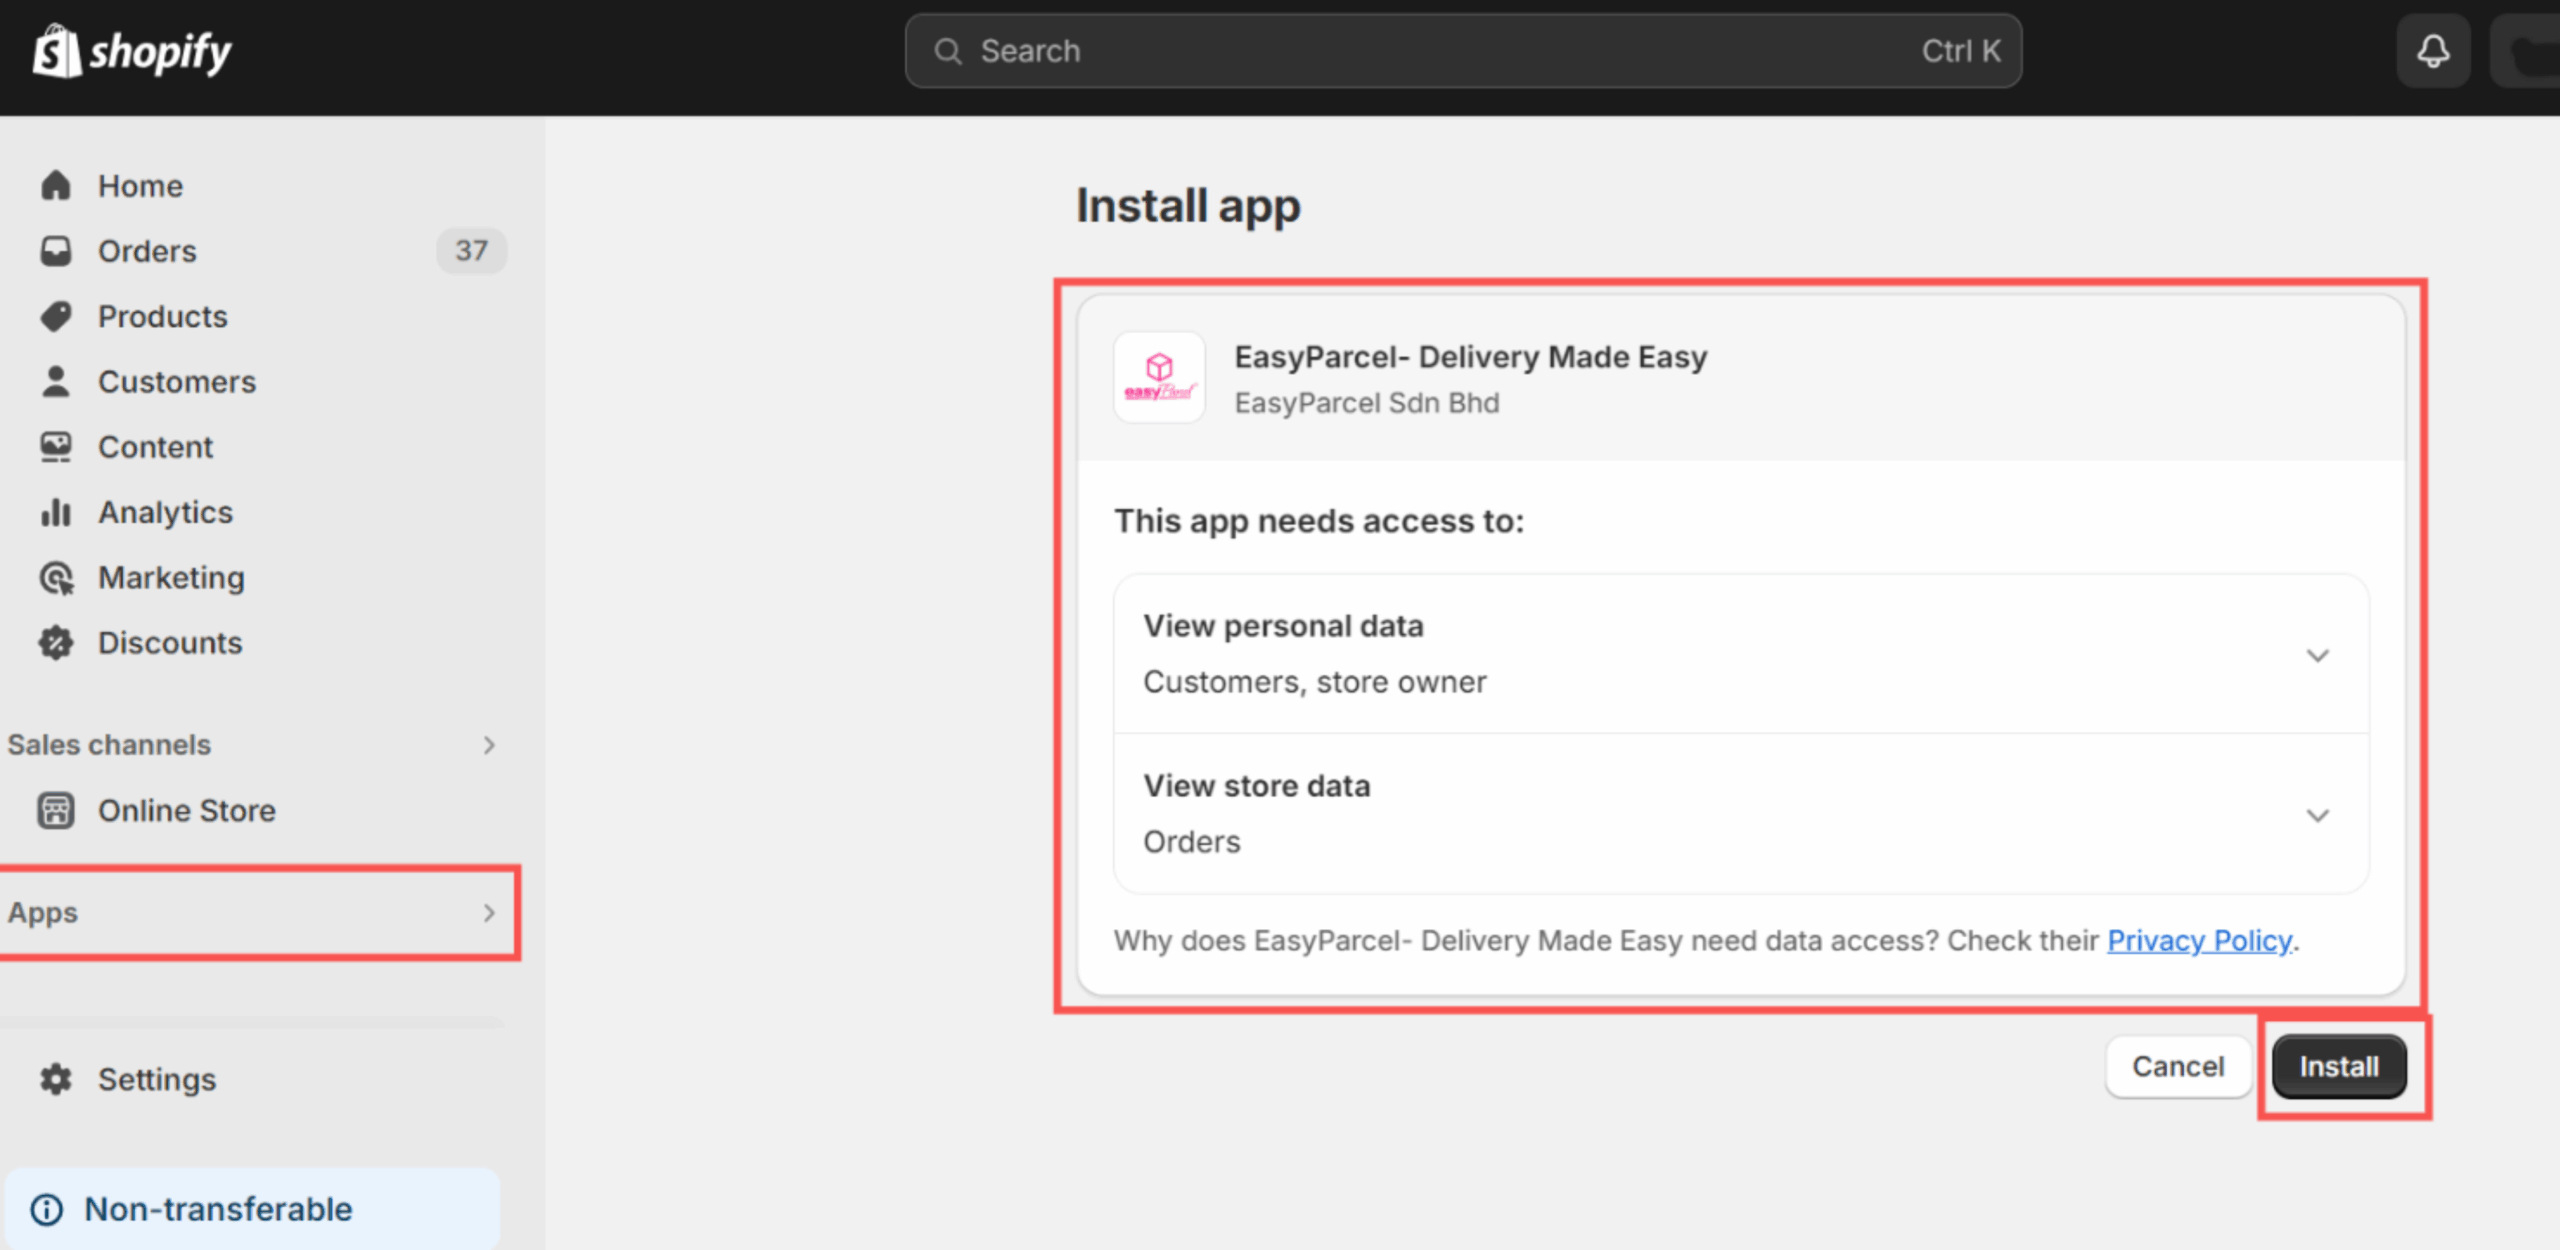Click the Install button

click(x=2338, y=1066)
